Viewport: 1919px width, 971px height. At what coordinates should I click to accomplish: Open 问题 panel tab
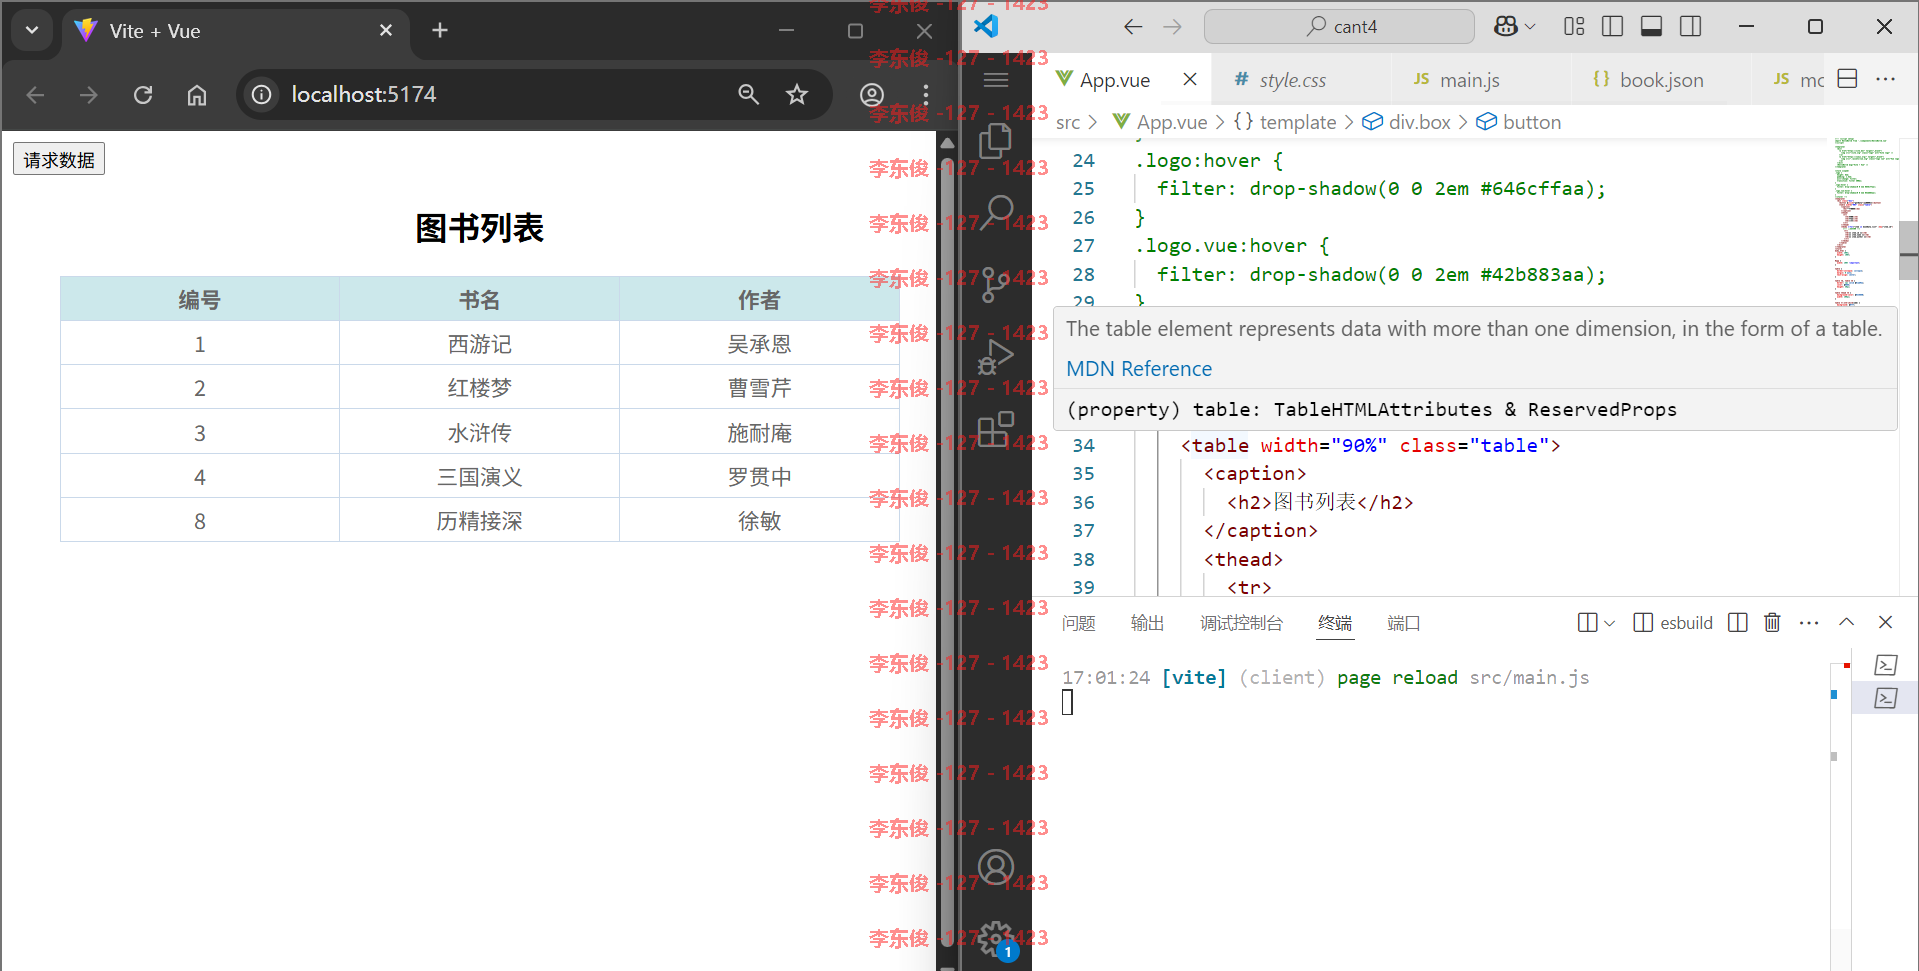coord(1078,623)
